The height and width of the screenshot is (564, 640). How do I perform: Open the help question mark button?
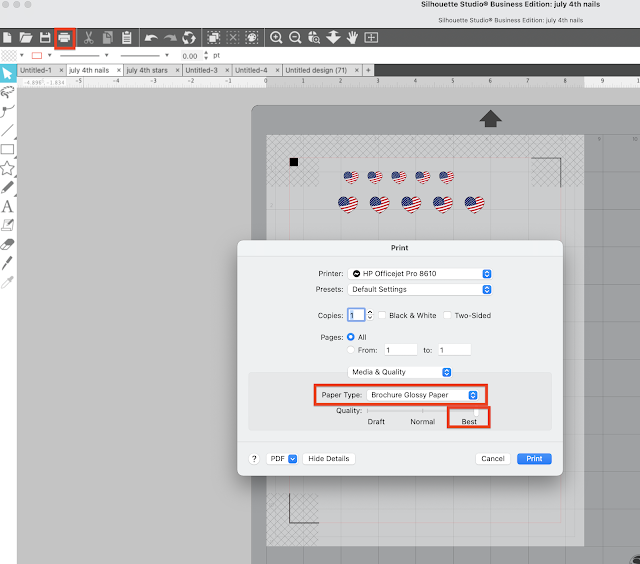point(254,459)
